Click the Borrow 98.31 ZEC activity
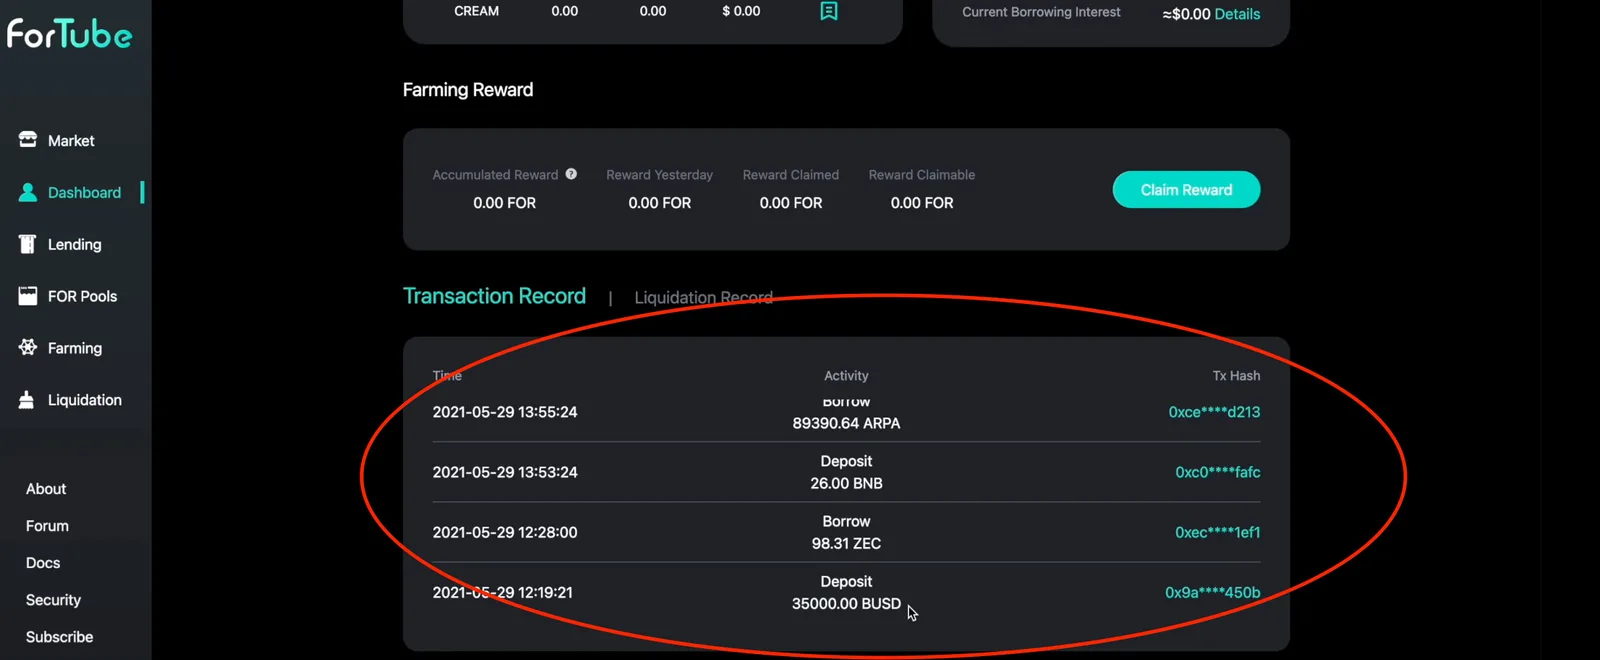This screenshot has height=660, width=1600. click(x=846, y=532)
